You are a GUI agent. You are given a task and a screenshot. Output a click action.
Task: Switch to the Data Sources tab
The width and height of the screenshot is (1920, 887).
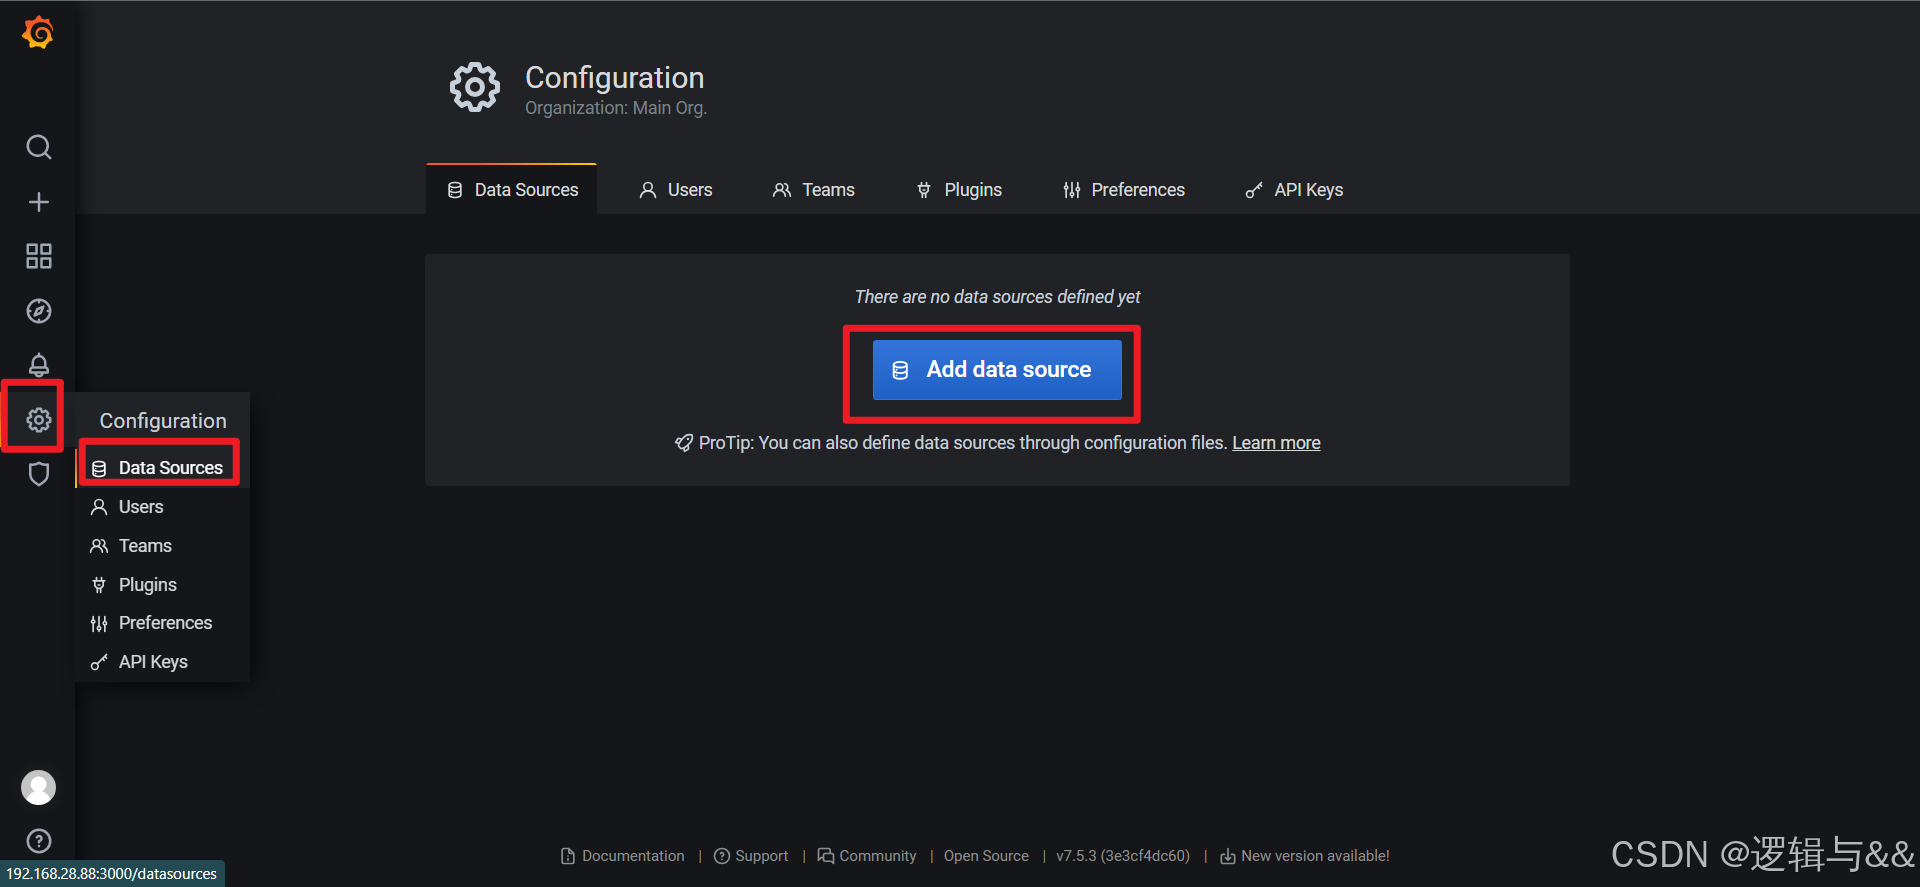tap(512, 190)
